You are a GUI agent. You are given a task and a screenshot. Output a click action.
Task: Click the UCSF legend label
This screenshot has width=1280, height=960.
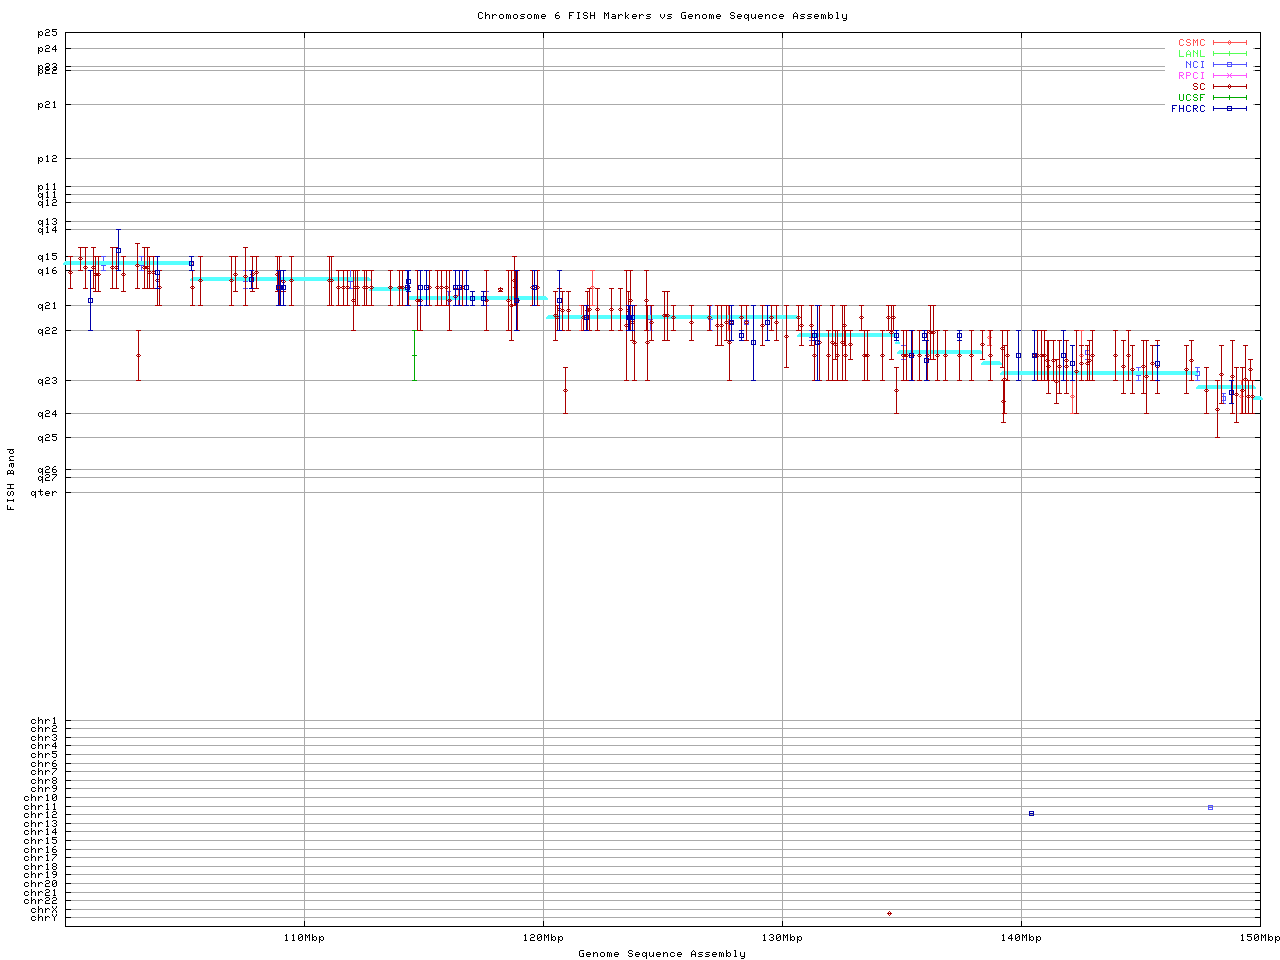click(1191, 97)
